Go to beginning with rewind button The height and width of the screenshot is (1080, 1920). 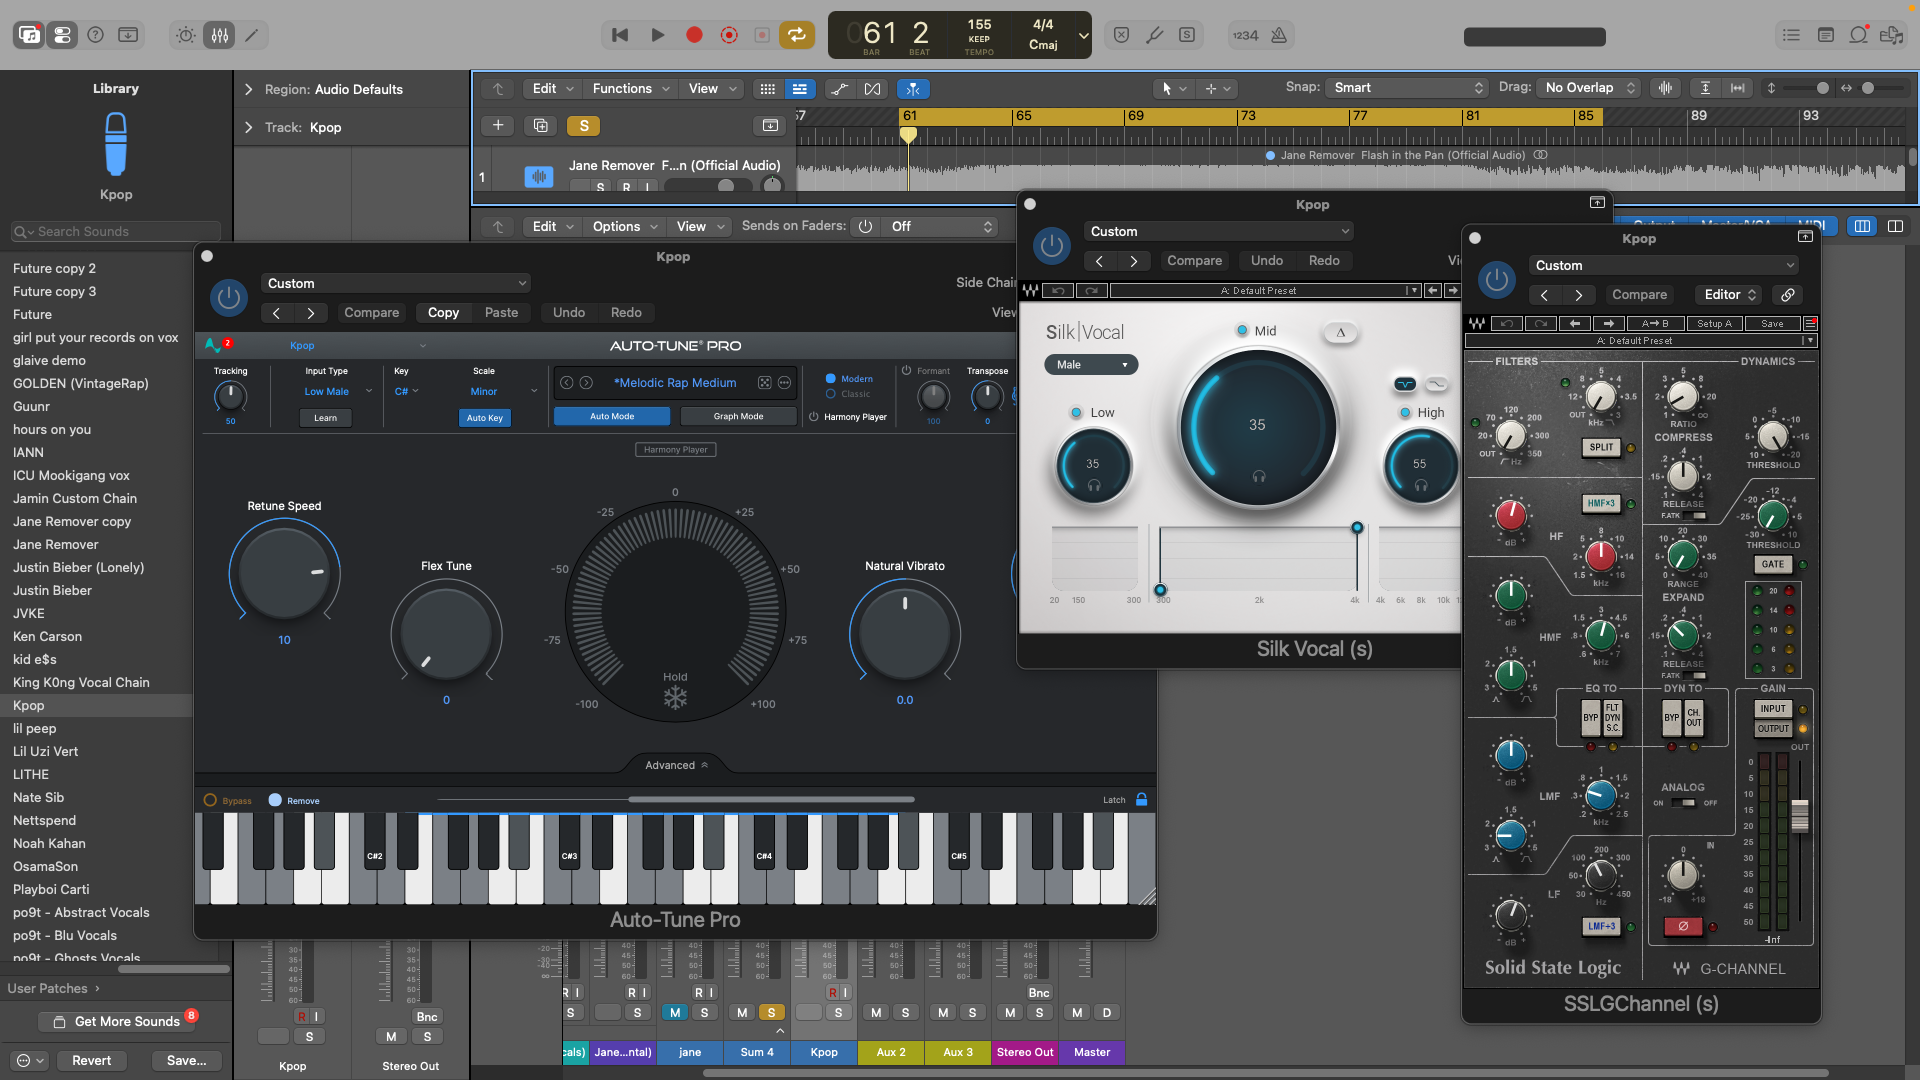[620, 35]
